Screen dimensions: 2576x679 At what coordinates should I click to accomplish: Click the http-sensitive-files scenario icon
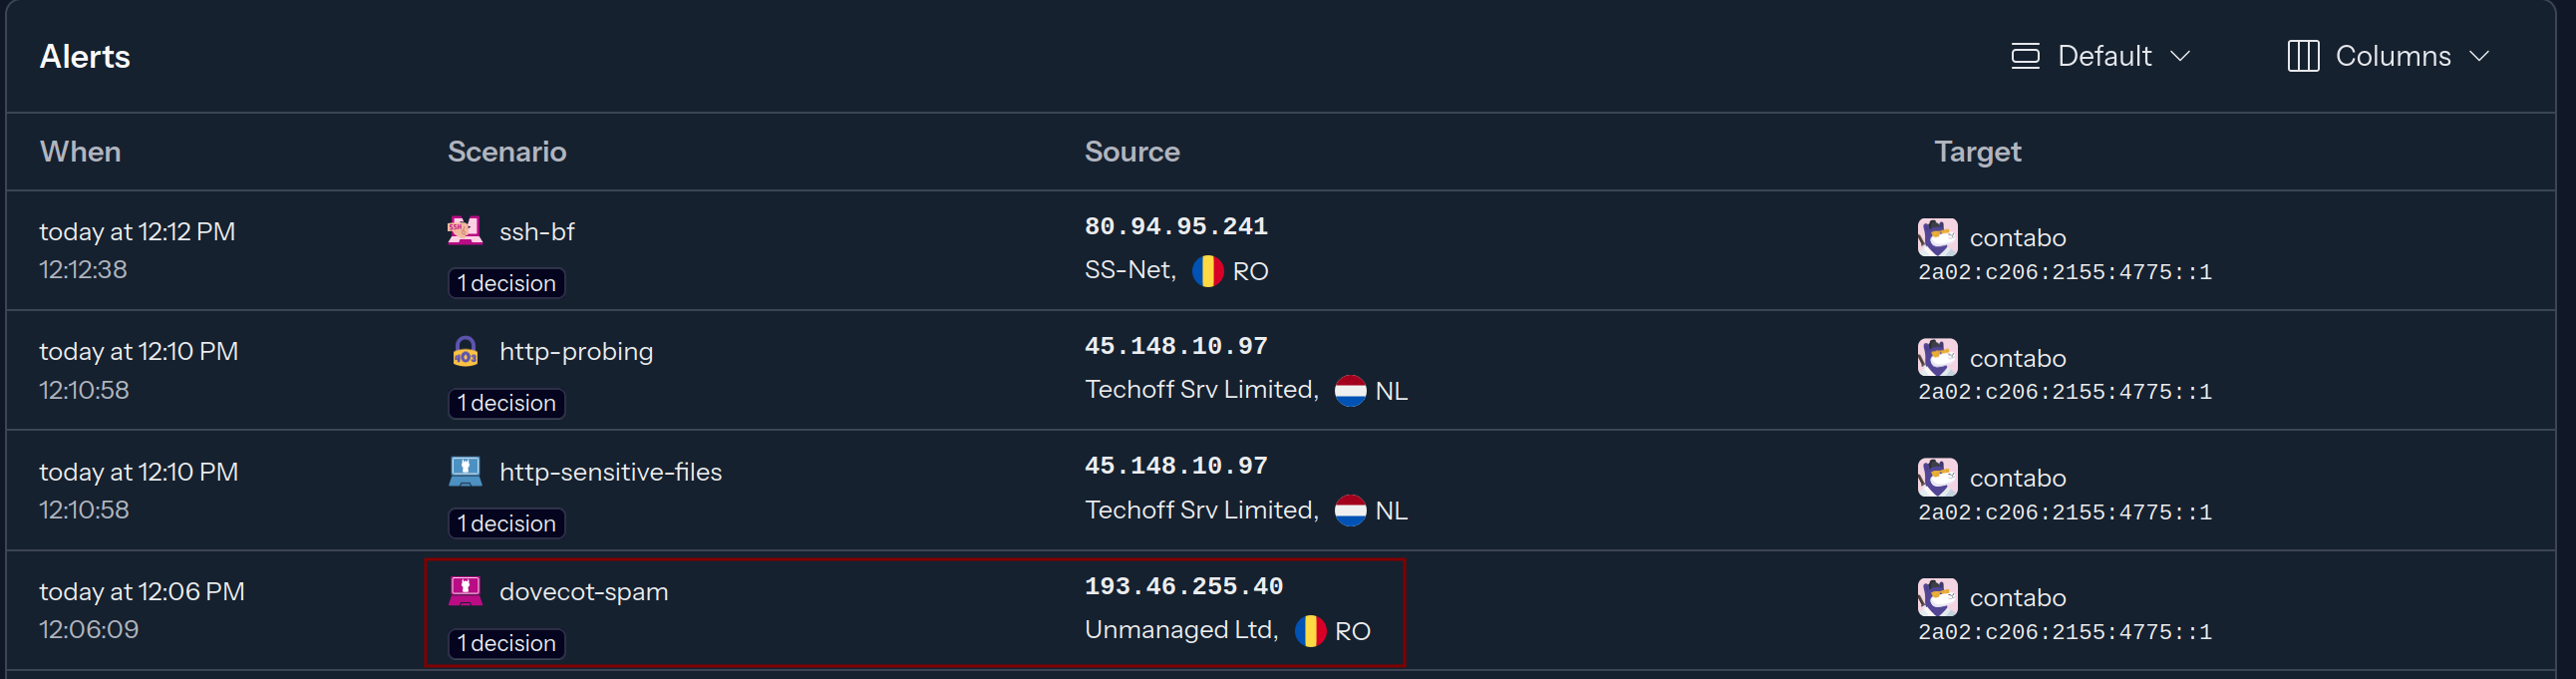(465, 471)
